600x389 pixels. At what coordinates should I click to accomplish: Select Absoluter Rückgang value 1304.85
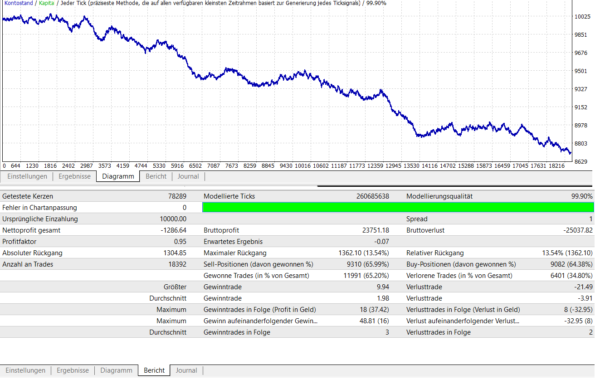[x=175, y=253]
